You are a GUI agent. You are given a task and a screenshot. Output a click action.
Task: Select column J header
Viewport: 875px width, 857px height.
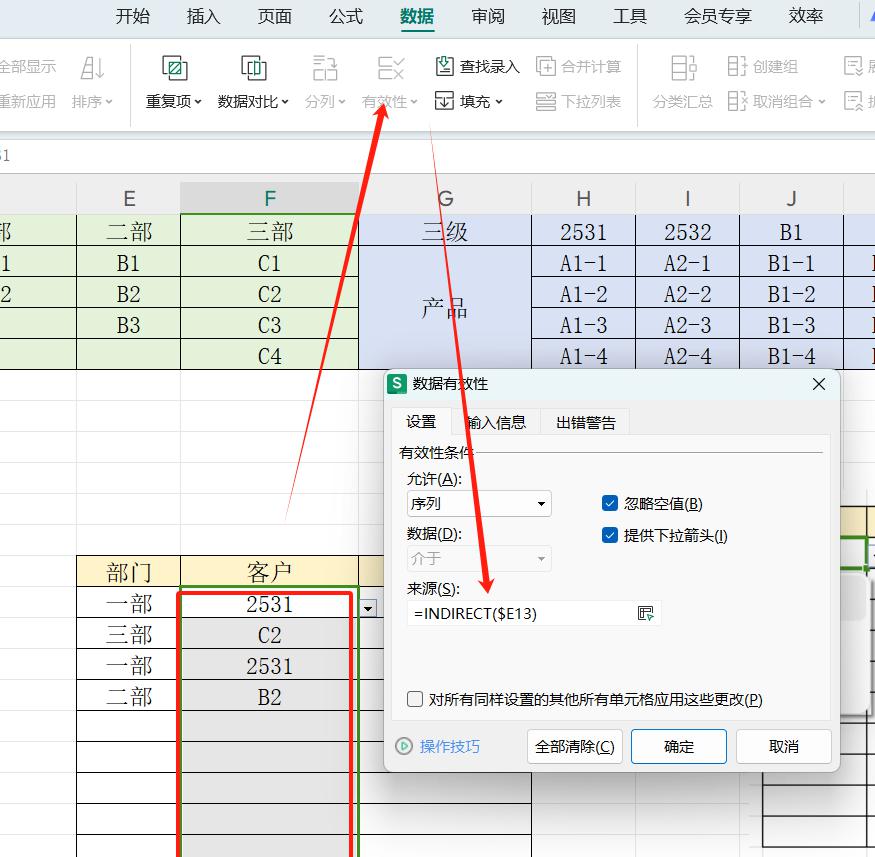point(791,198)
